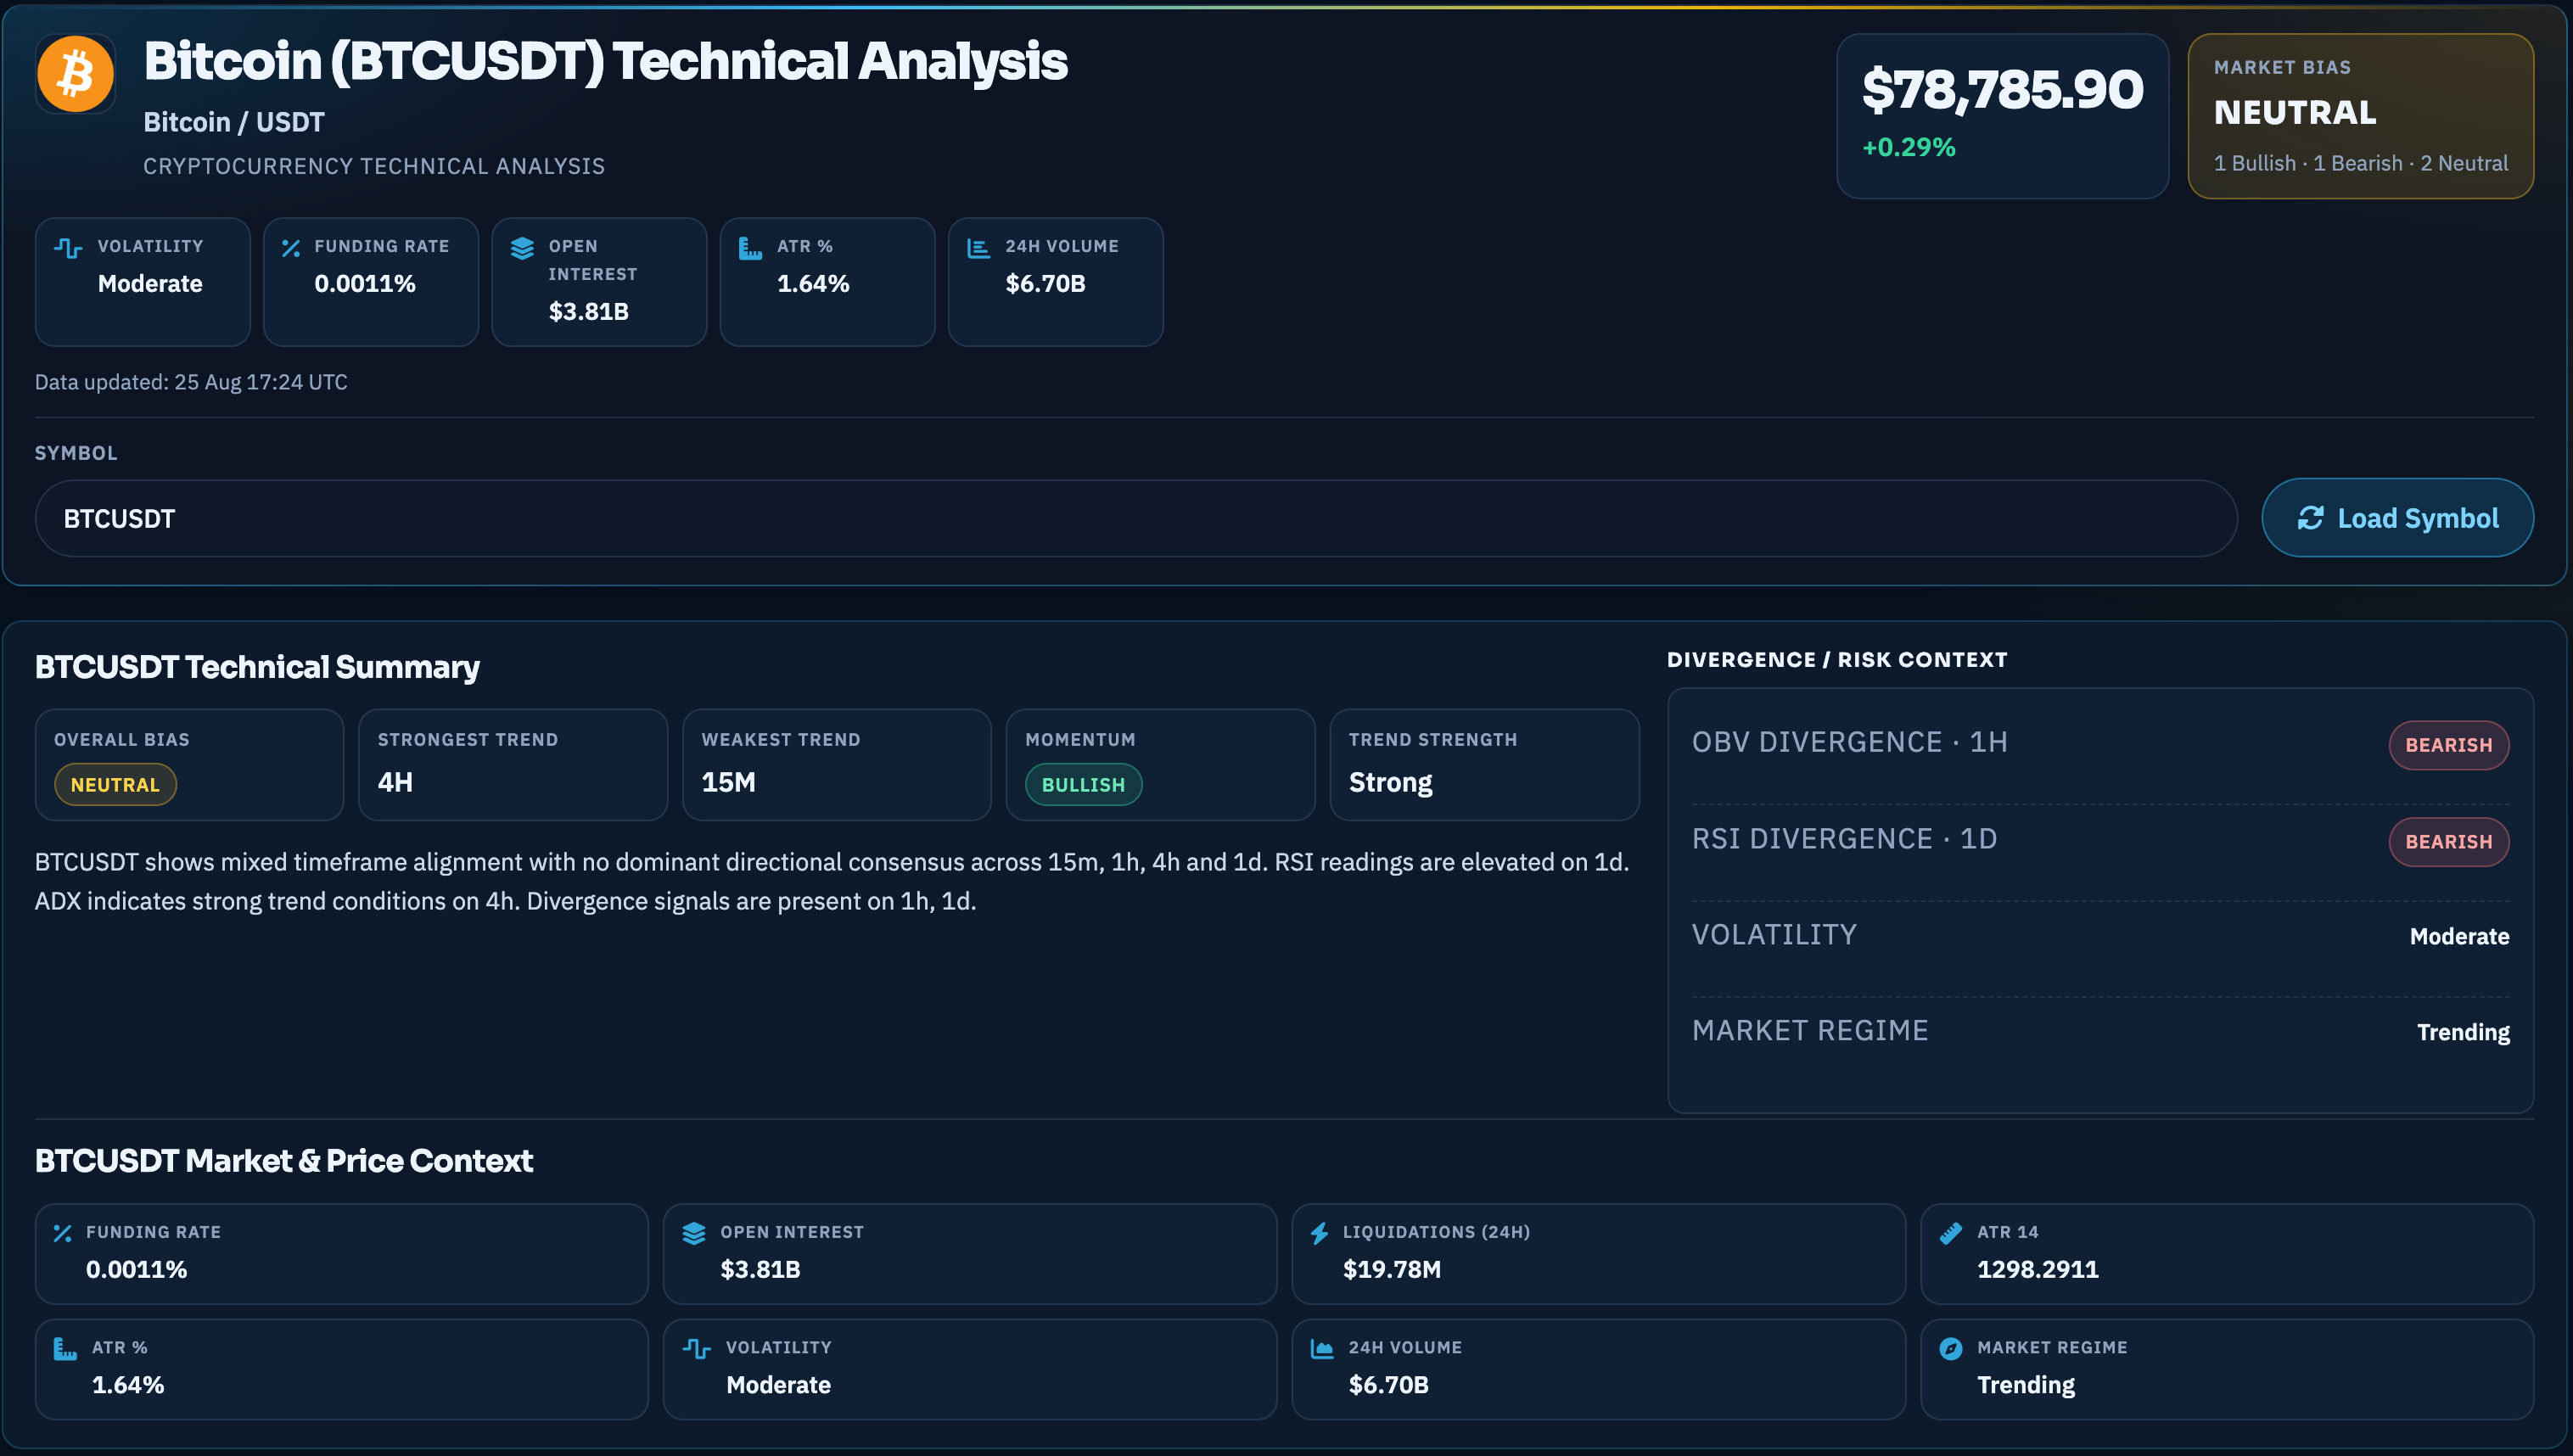This screenshot has width=2573, height=1456.
Task: Click the 'BTCUSDT Market & Price Context' heading
Action: (284, 1161)
